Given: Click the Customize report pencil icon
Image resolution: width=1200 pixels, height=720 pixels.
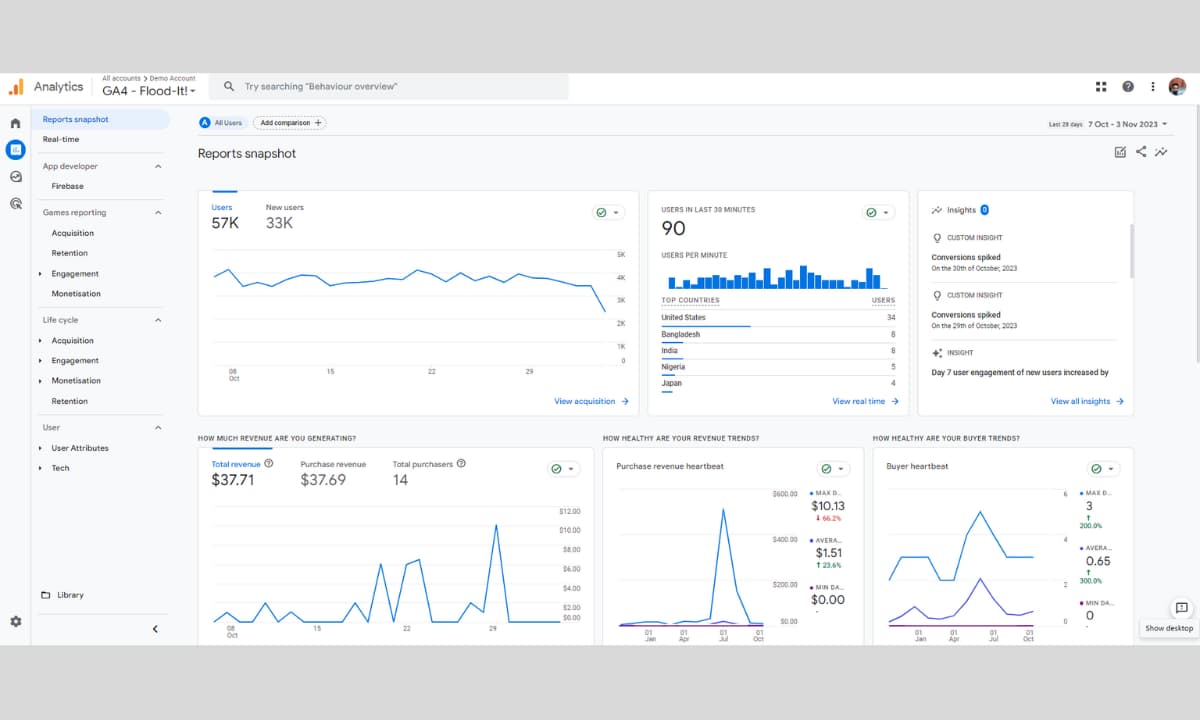Looking at the screenshot, I should [1119, 152].
